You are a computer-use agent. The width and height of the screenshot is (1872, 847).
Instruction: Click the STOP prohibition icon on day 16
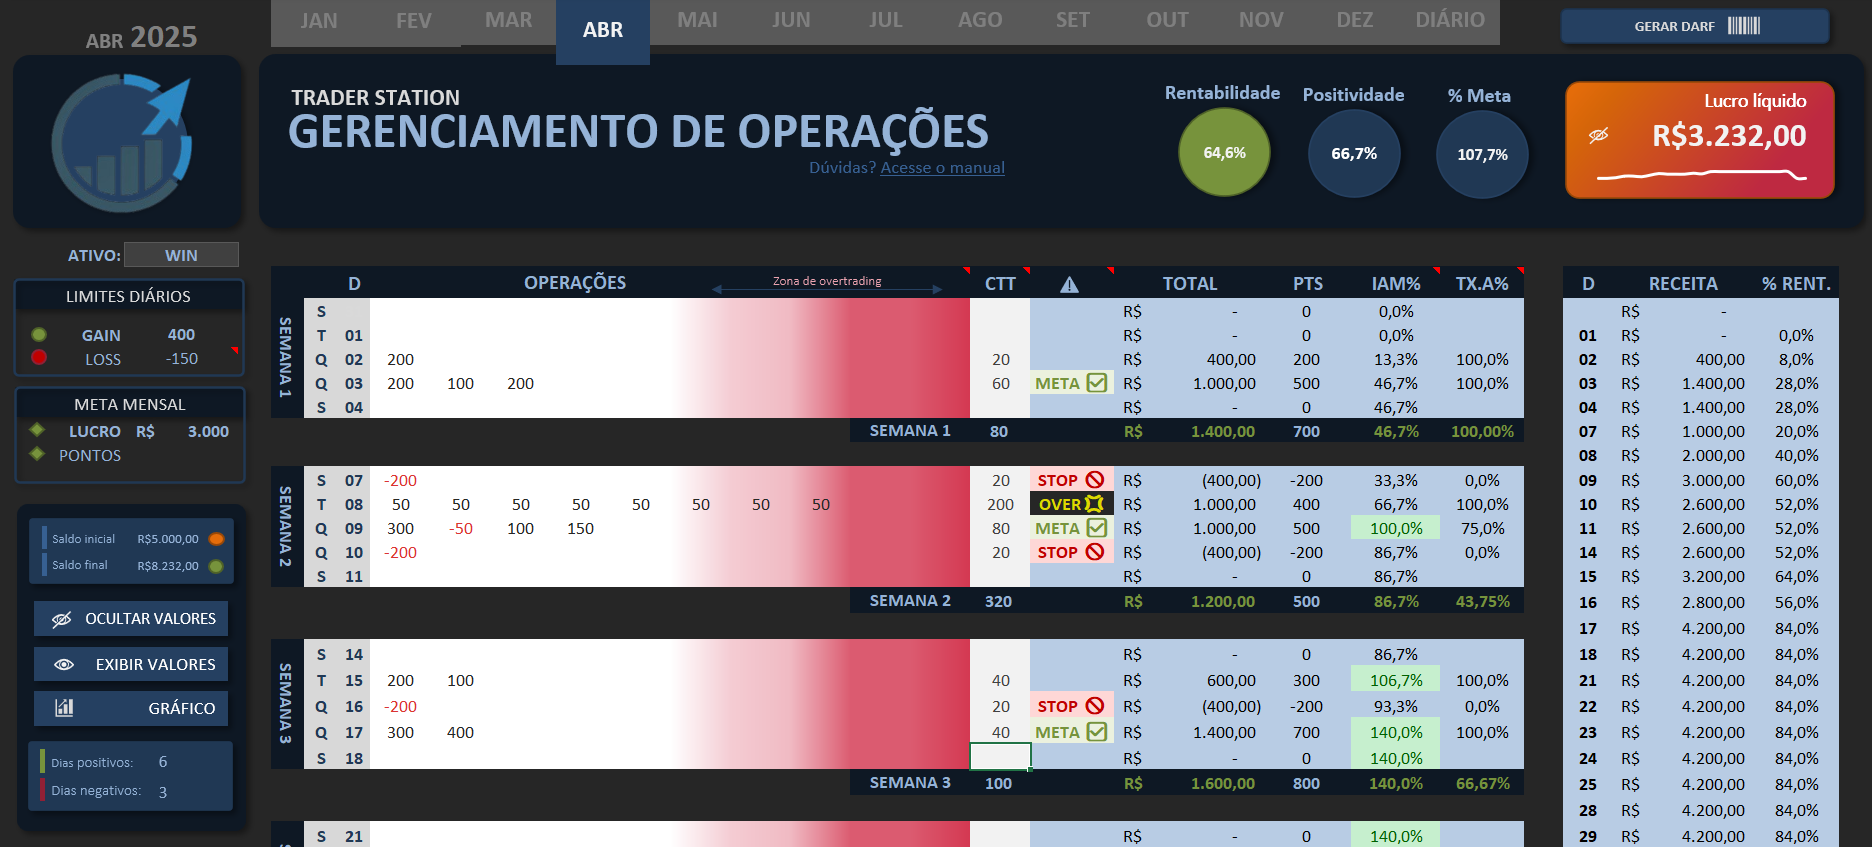click(1095, 706)
